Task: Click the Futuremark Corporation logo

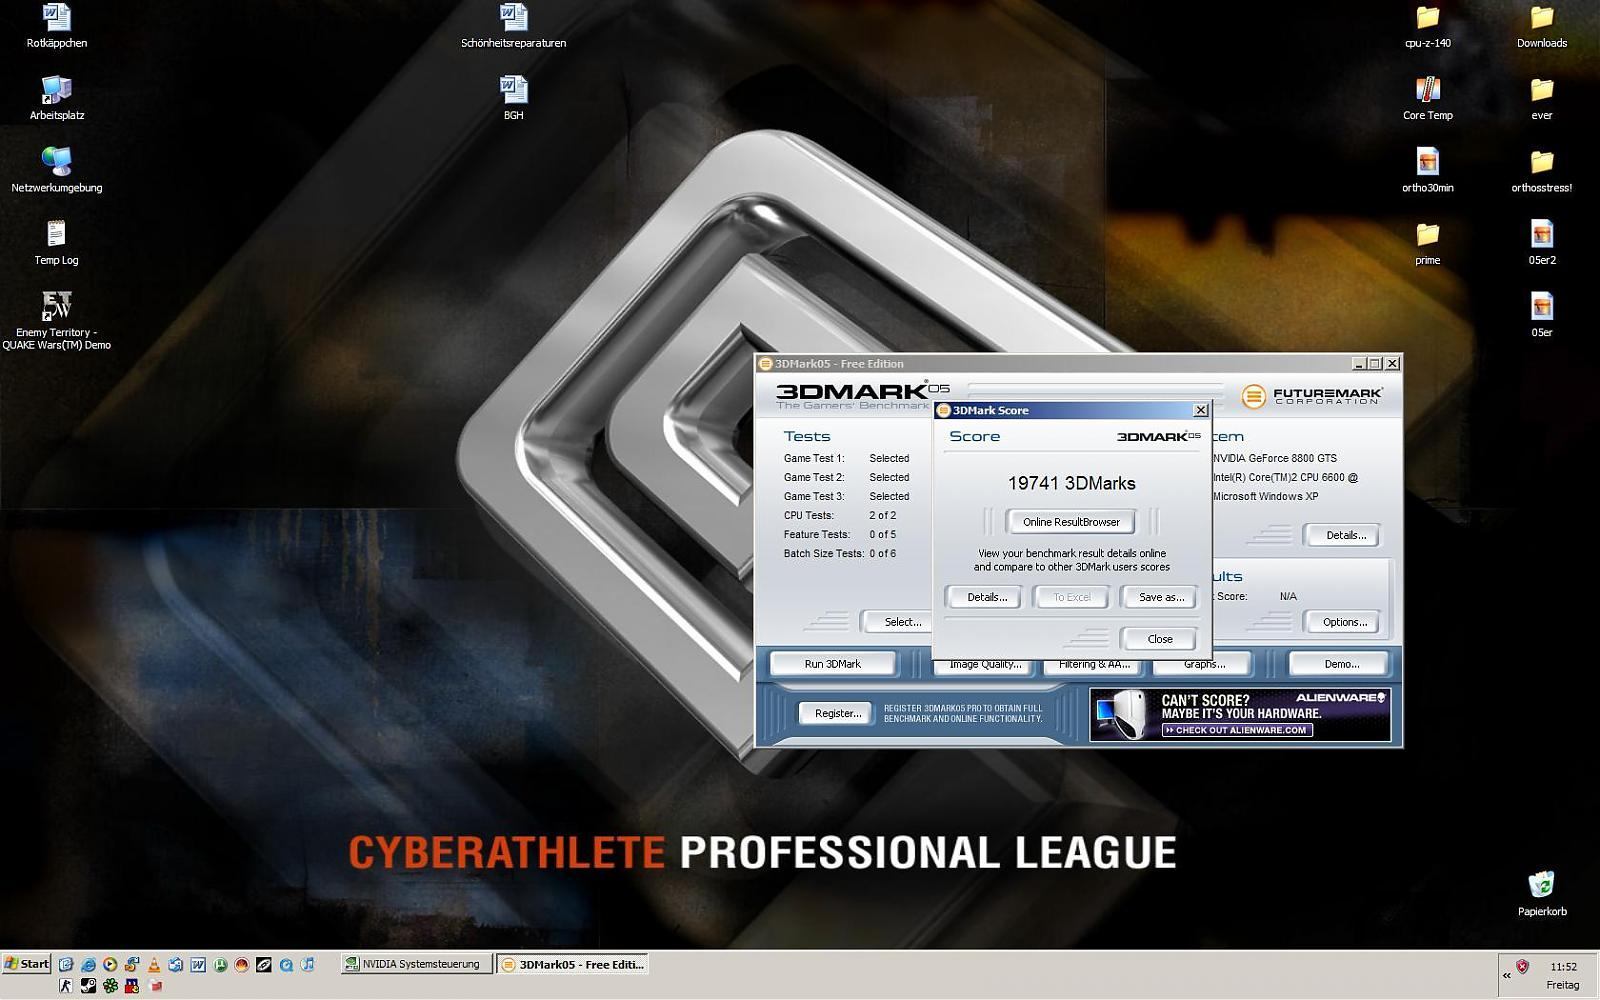Action: point(1312,396)
